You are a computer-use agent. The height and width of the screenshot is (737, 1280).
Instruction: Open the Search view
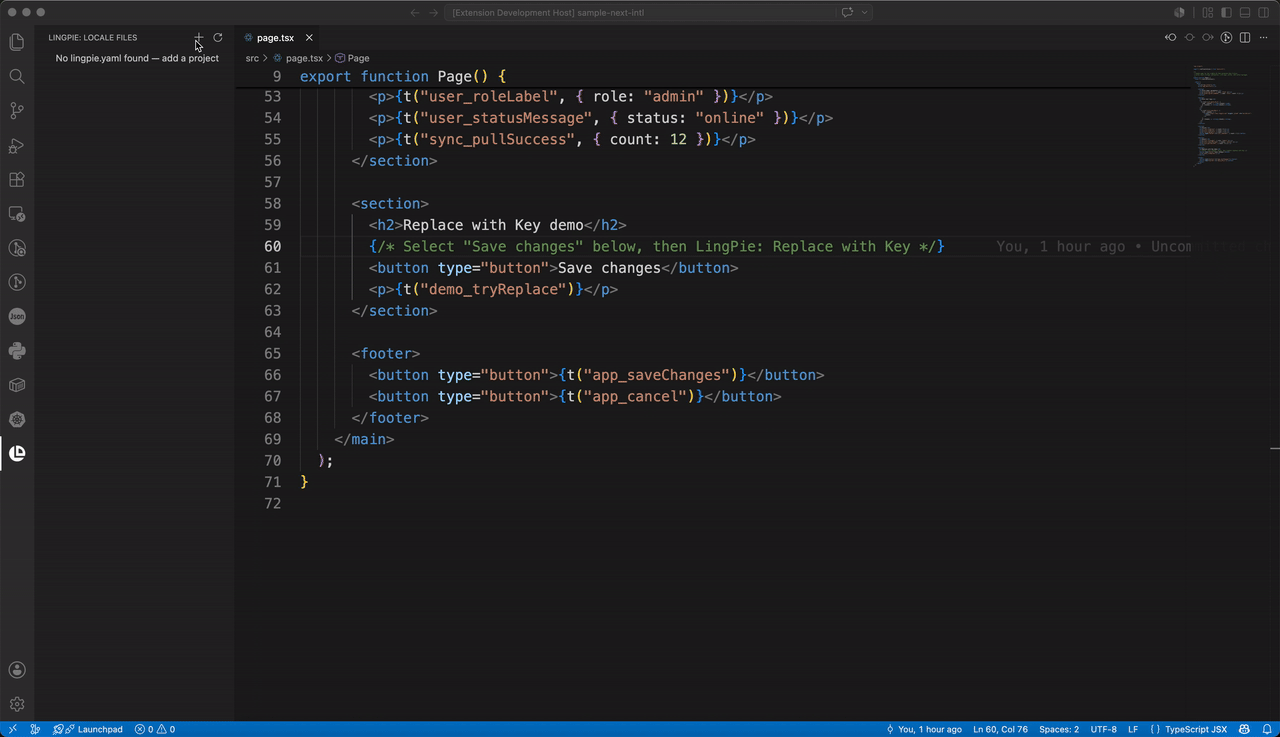16,76
